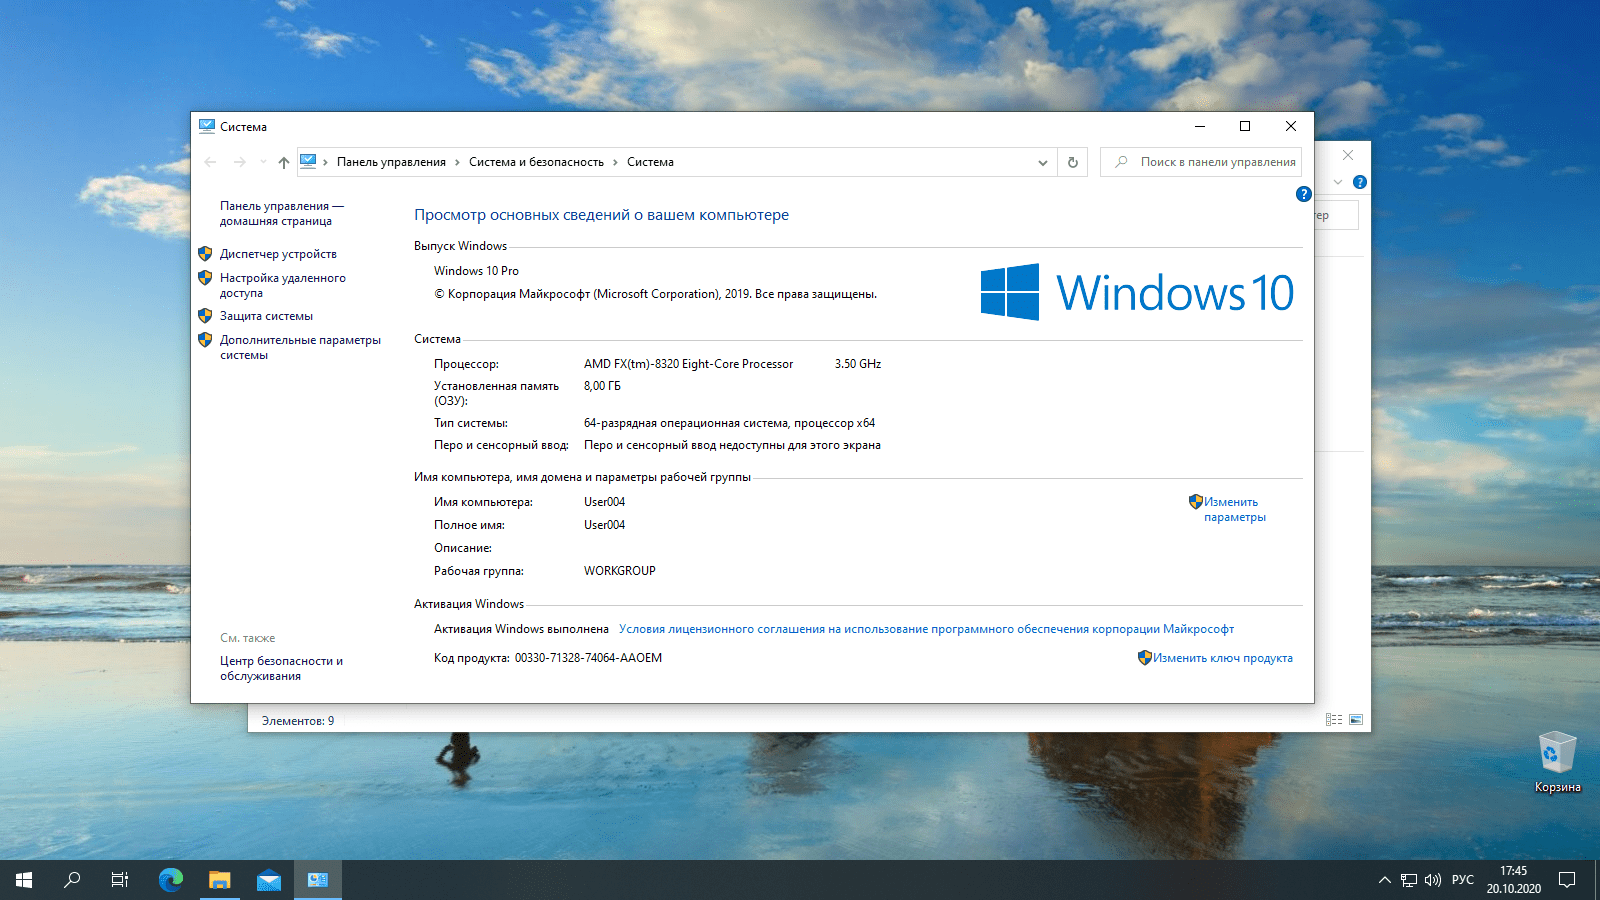1600x900 pixels.
Task: Click the Control Panel search field
Action: [x=1201, y=162]
